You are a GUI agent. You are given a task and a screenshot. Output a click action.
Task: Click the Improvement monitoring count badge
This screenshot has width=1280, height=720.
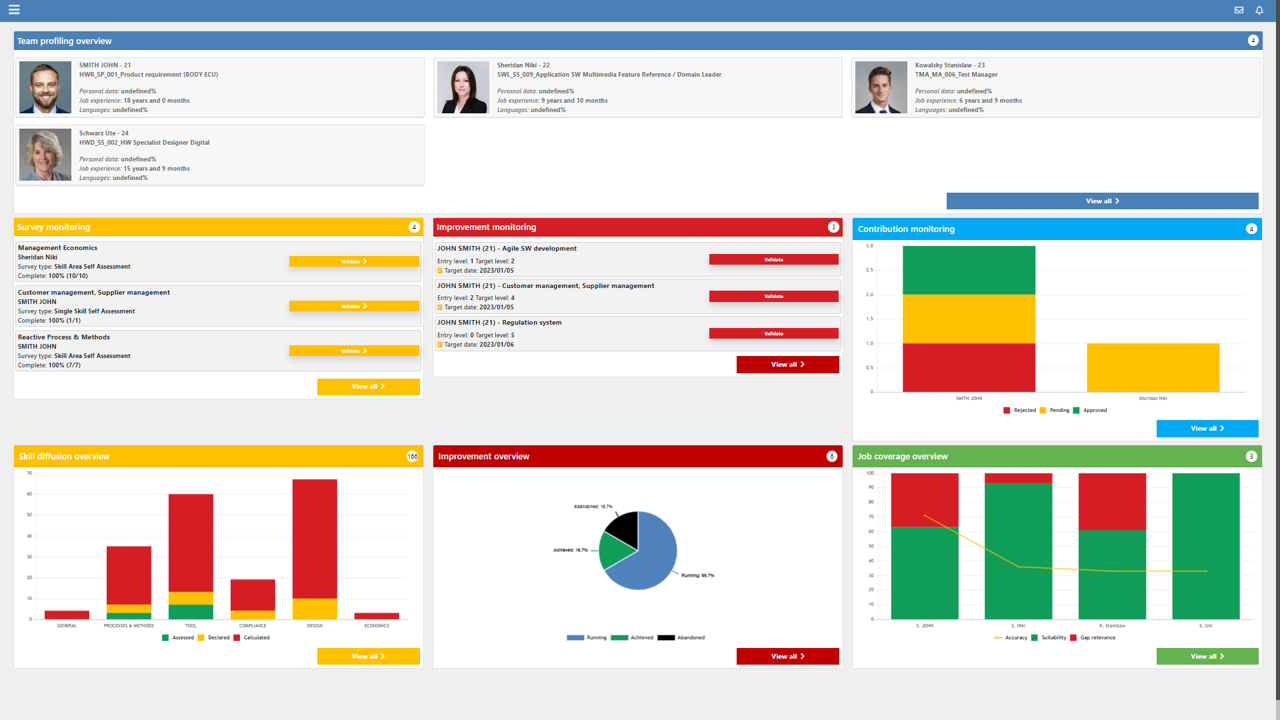pos(833,227)
